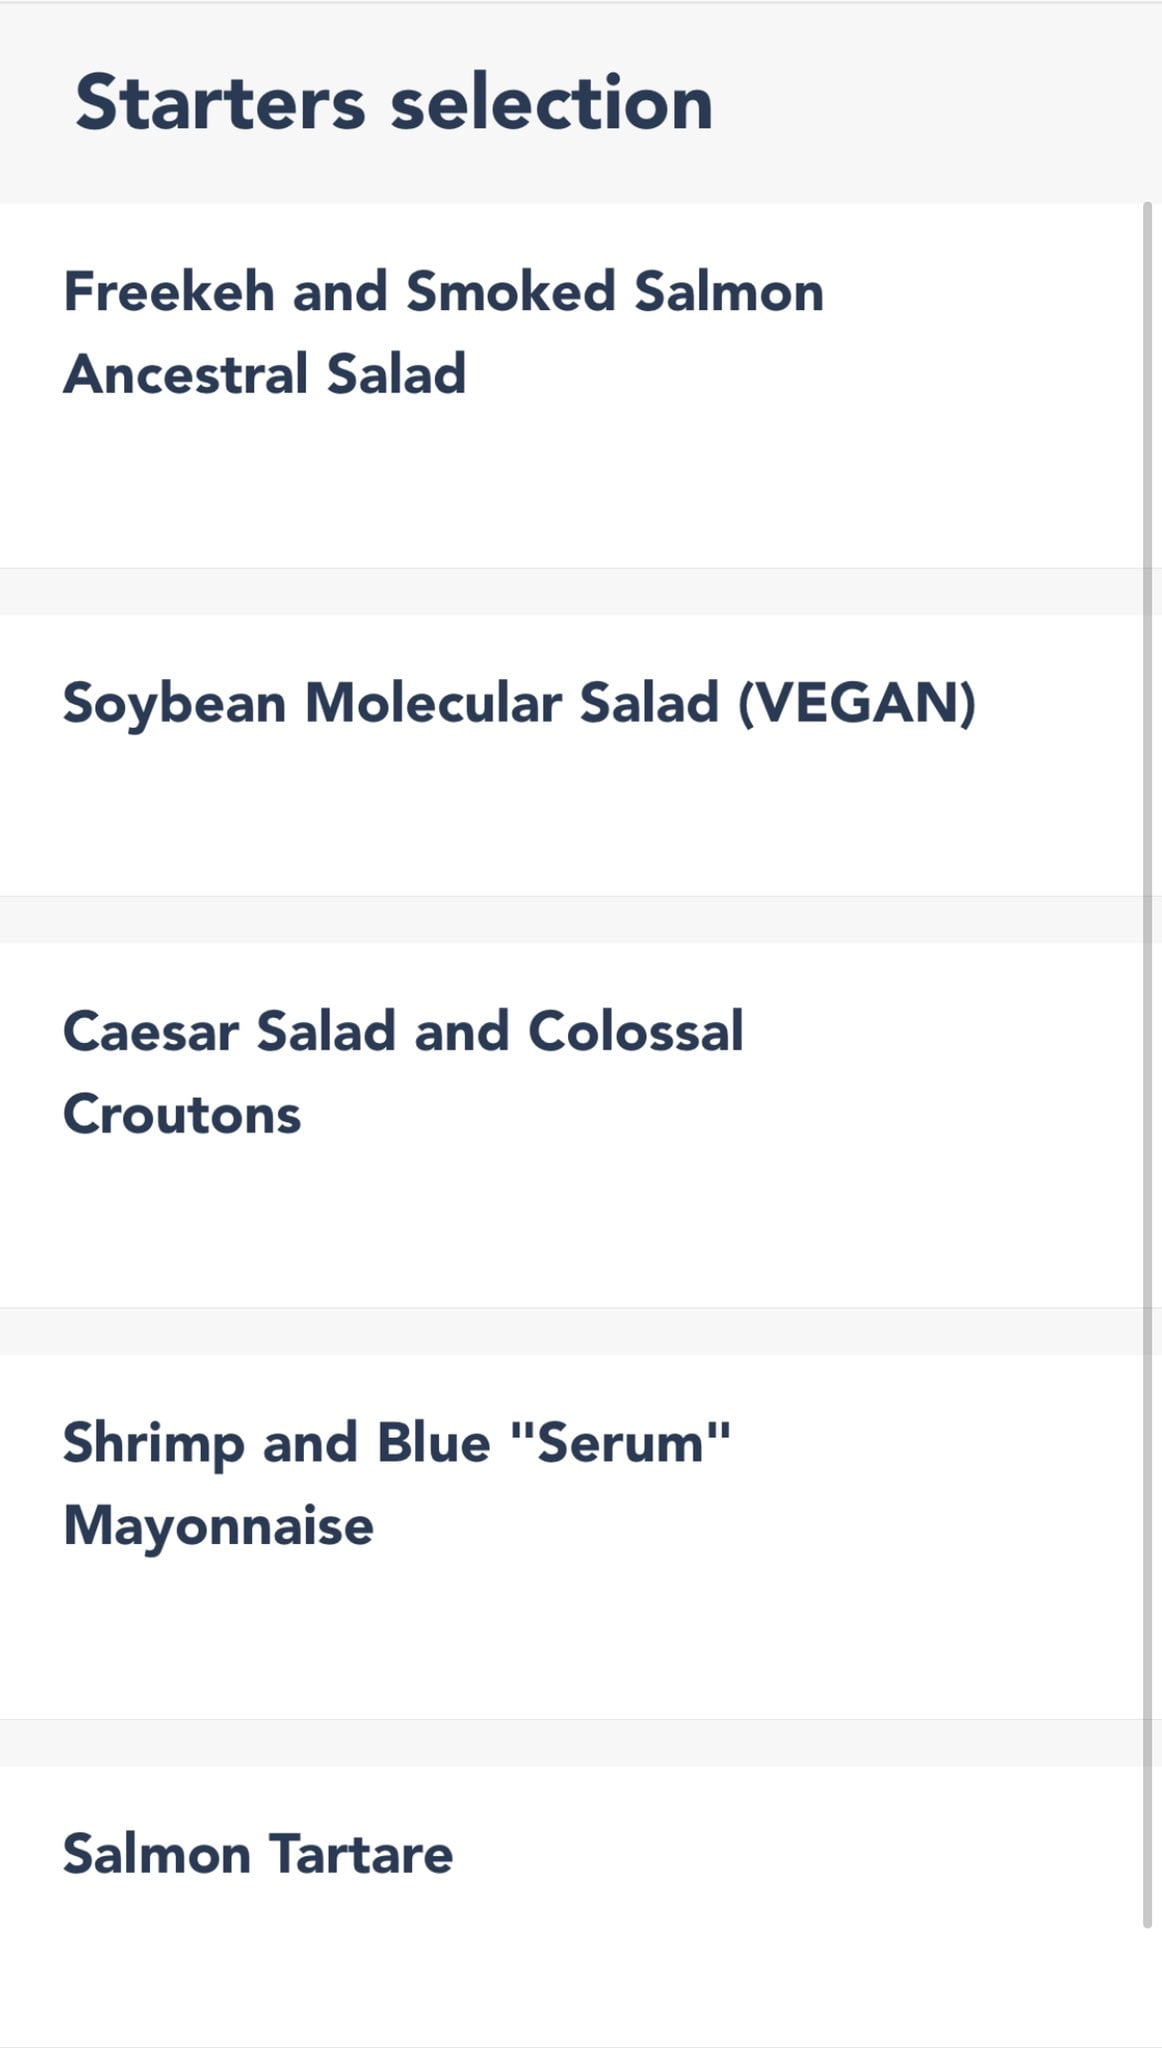Select Shrimp and Blue "Serum" Mayonnaise
1162x2048 pixels.
pos(396,1484)
